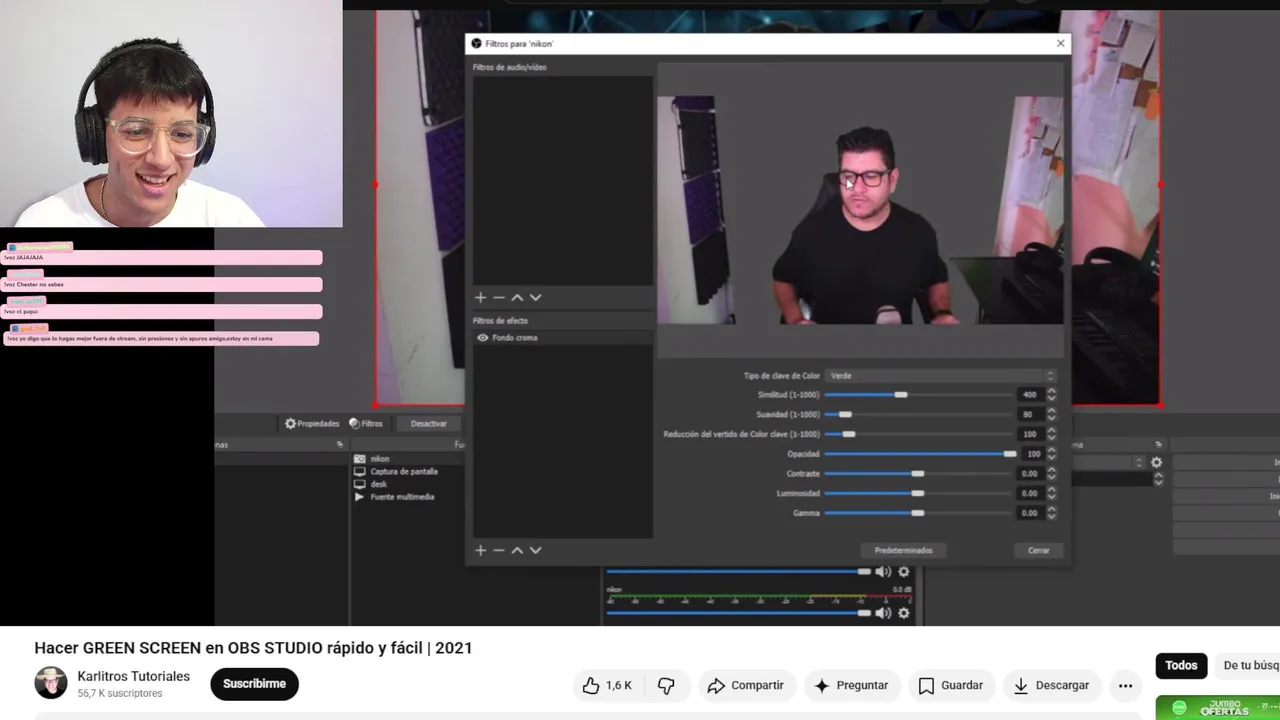Decrease Gamma using its stepper down arrow
The width and height of the screenshot is (1280, 720).
pos(1051,516)
